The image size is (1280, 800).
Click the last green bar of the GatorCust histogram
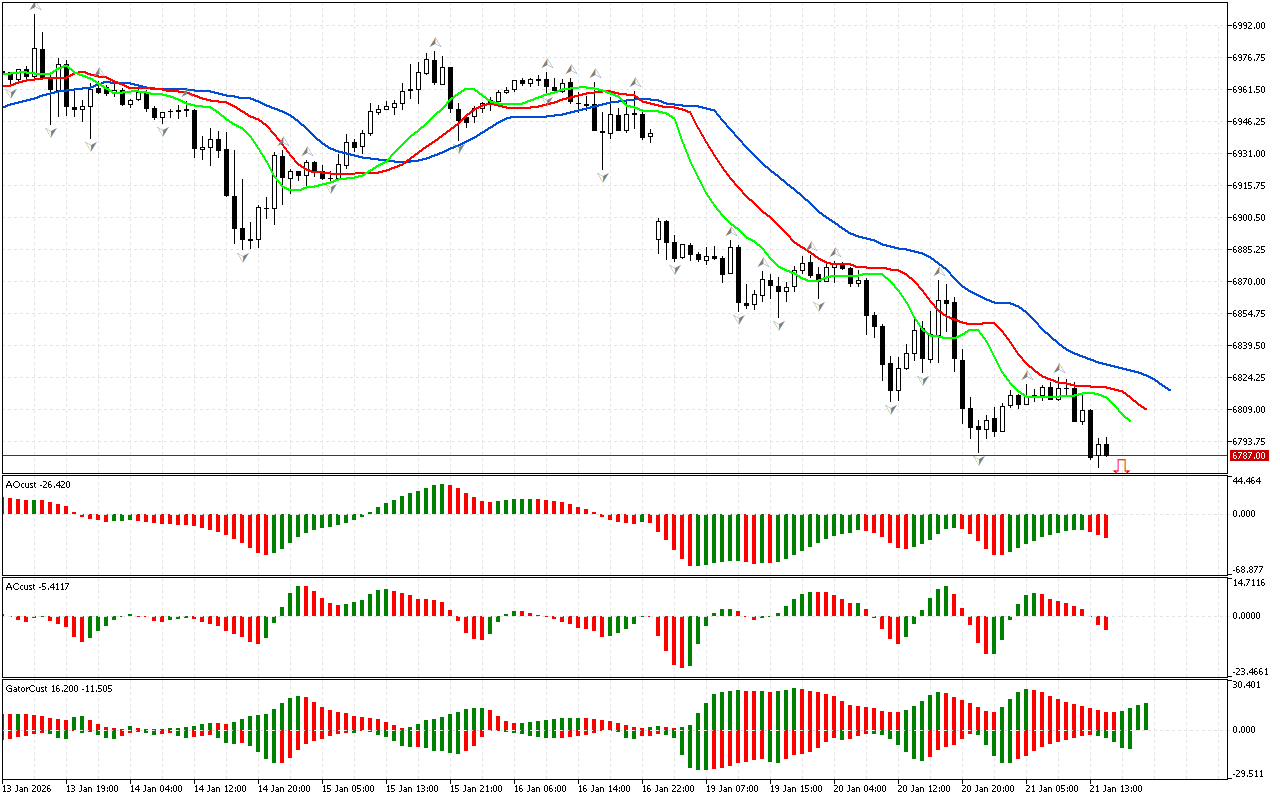pyautogui.click(x=1145, y=716)
